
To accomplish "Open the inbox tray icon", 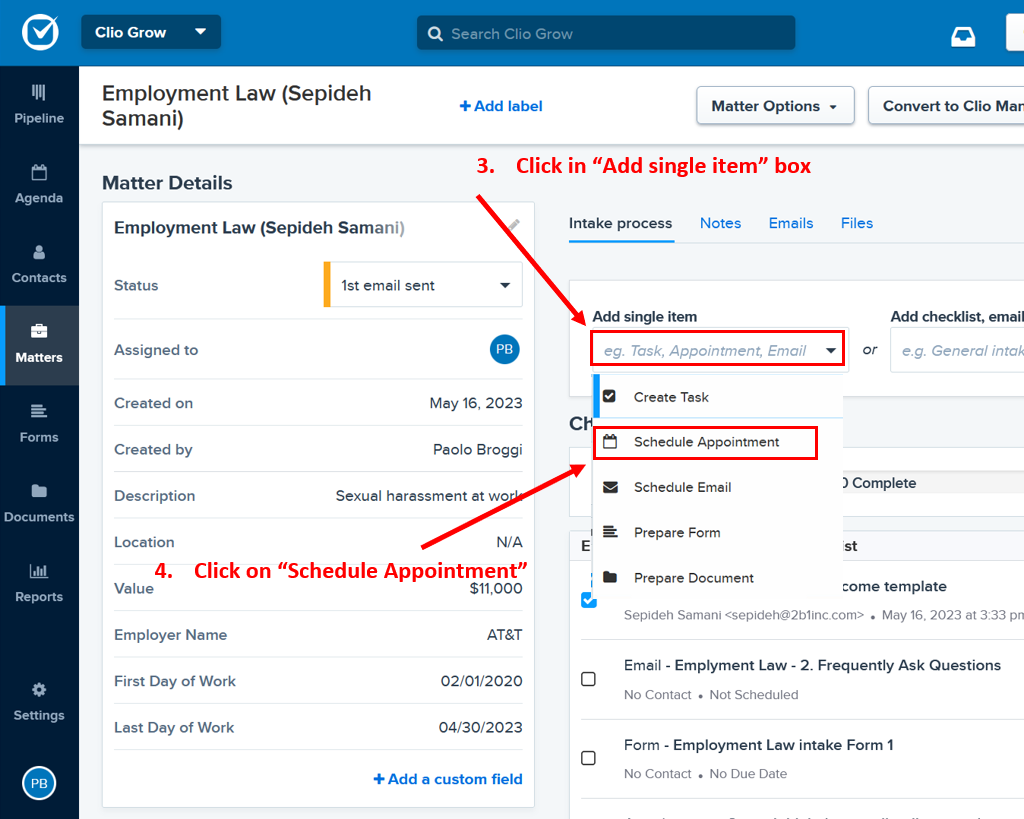I will coord(963,37).
